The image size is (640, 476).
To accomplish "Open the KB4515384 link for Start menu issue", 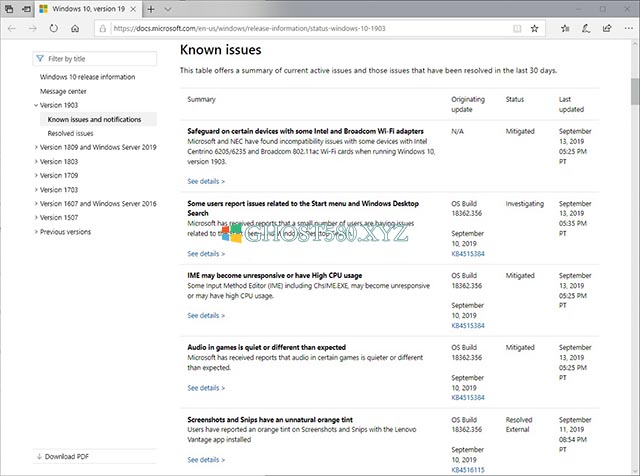I will tap(467, 254).
